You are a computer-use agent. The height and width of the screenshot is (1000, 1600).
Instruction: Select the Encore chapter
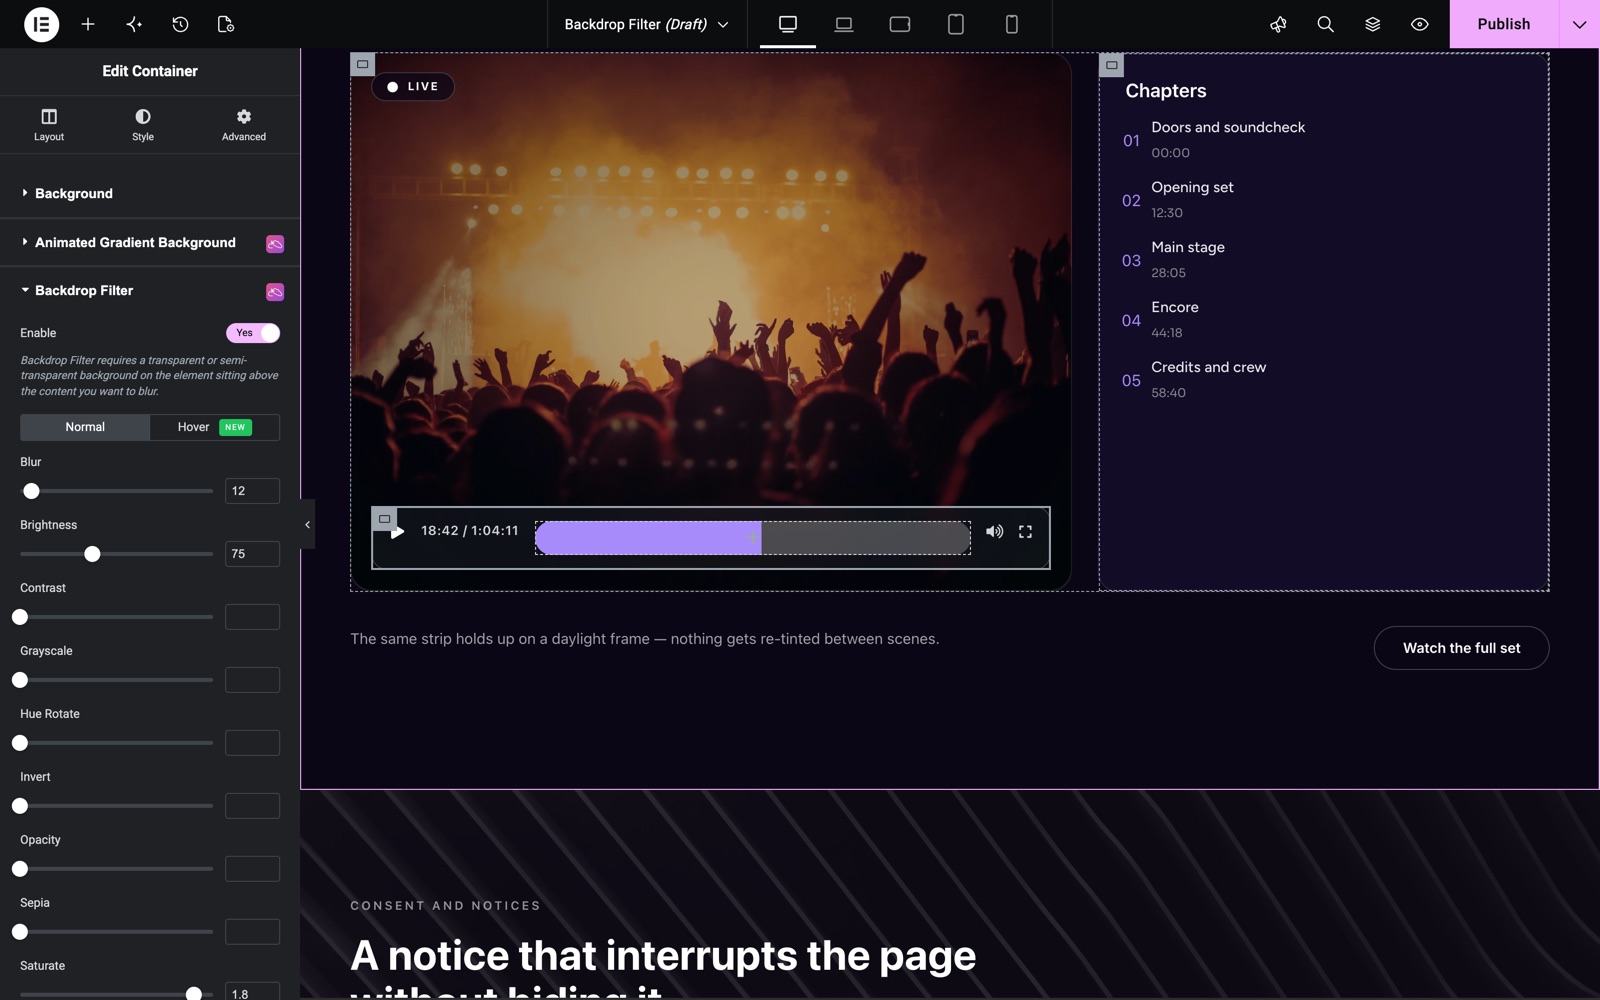coord(1175,307)
